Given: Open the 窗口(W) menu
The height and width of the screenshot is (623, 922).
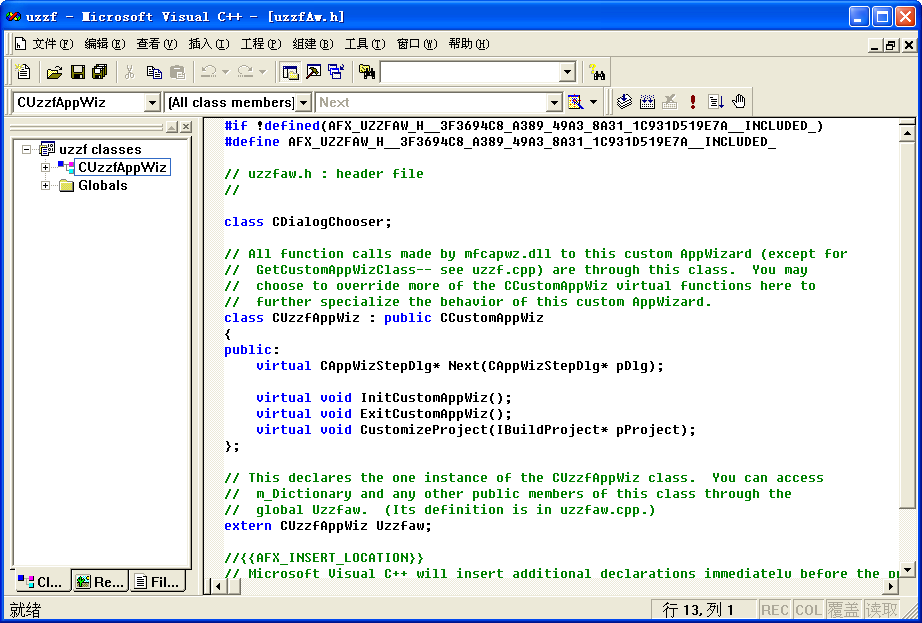Looking at the screenshot, I should [417, 44].
